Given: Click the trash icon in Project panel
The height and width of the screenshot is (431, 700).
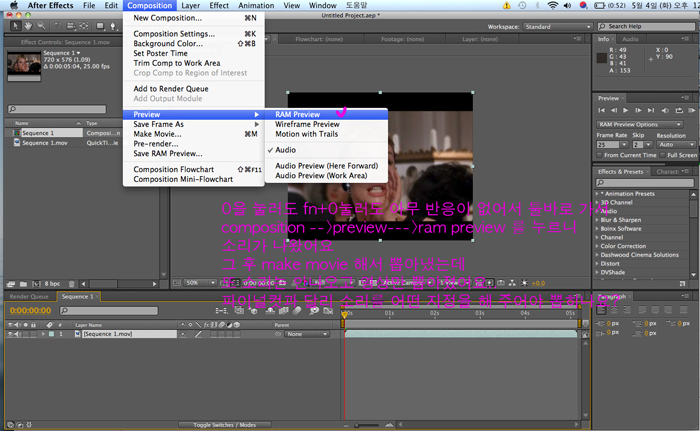Looking at the screenshot, I should coord(71,284).
